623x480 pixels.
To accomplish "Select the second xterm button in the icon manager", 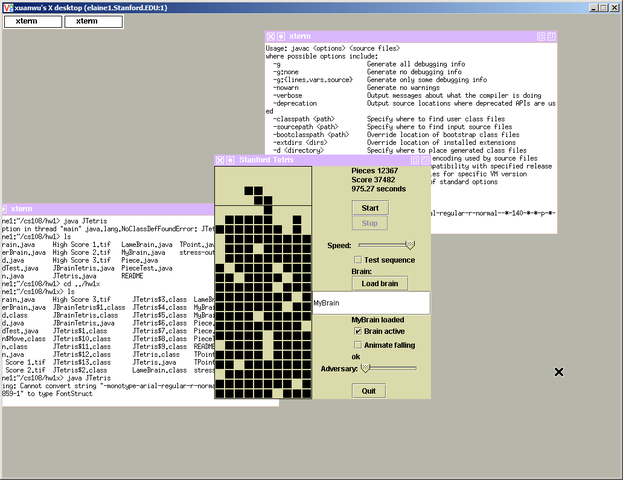I will [93, 21].
